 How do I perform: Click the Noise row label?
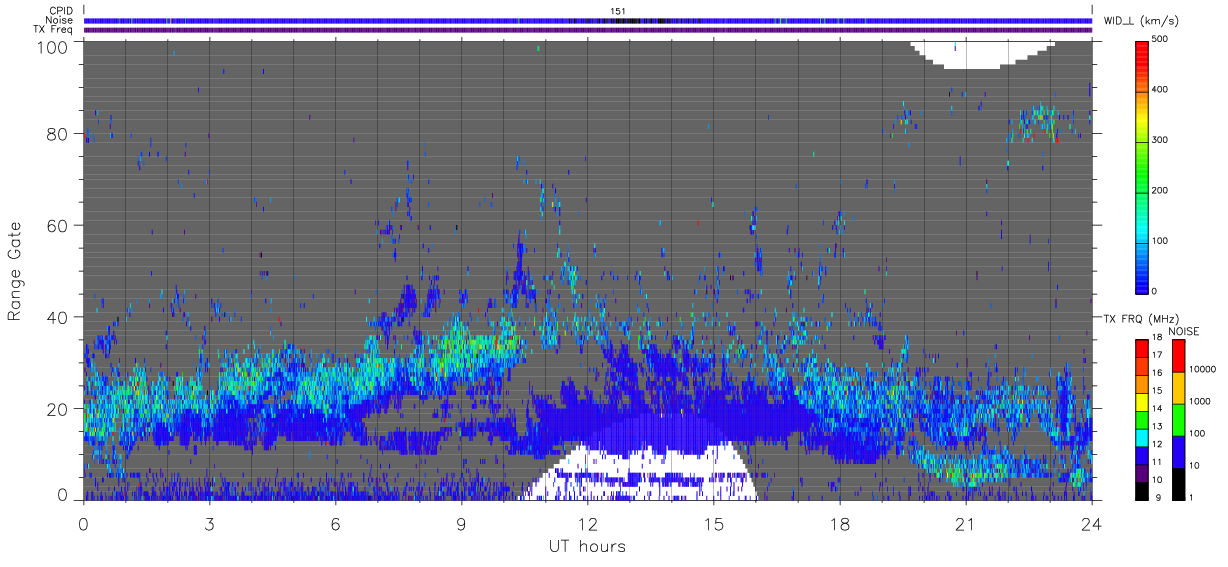click(60, 20)
